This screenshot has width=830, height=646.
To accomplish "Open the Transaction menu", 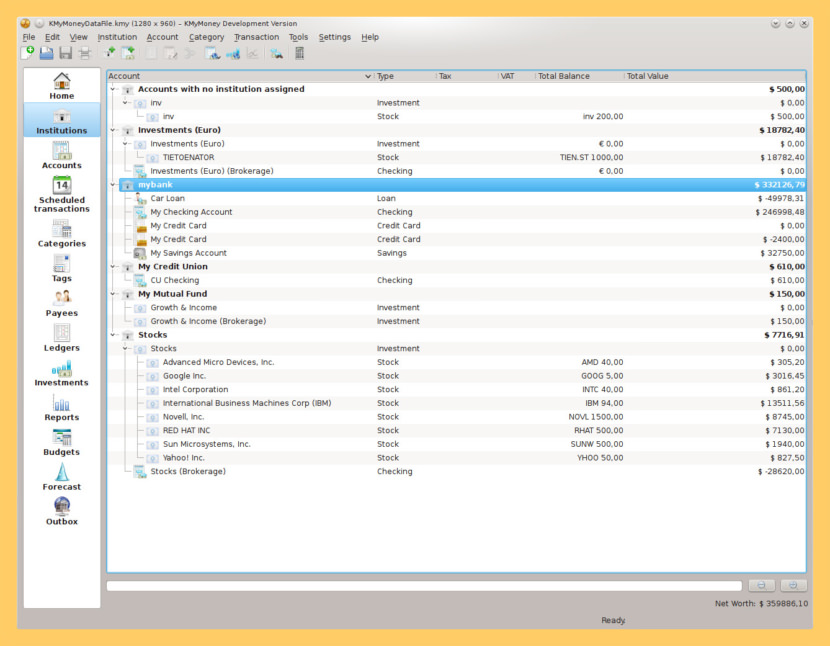I will coord(256,37).
